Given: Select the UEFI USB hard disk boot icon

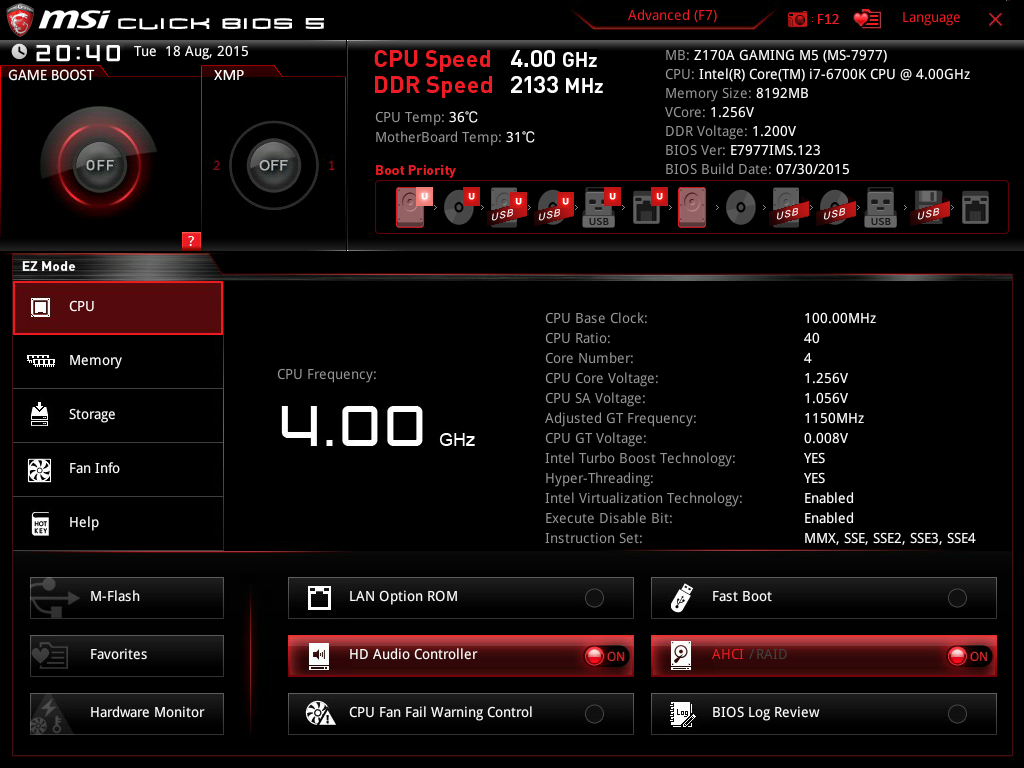Looking at the screenshot, I should coord(508,208).
